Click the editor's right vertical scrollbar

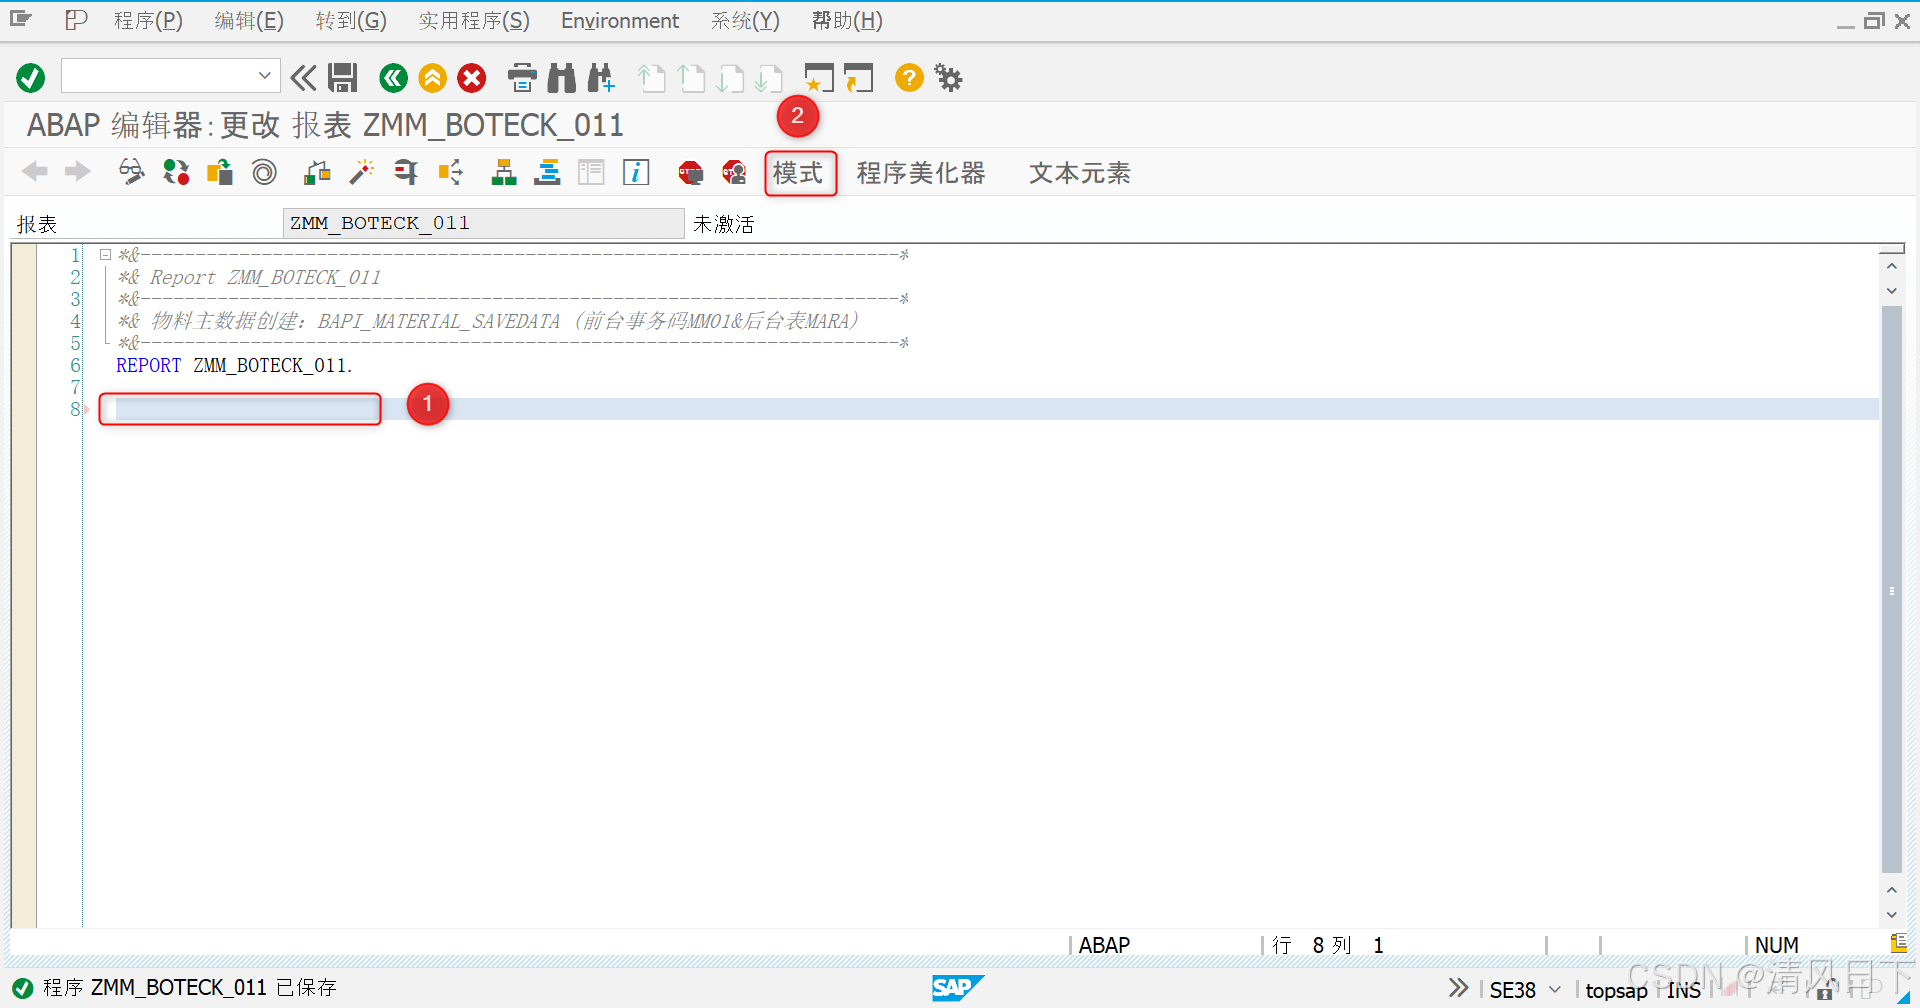coord(1891,590)
